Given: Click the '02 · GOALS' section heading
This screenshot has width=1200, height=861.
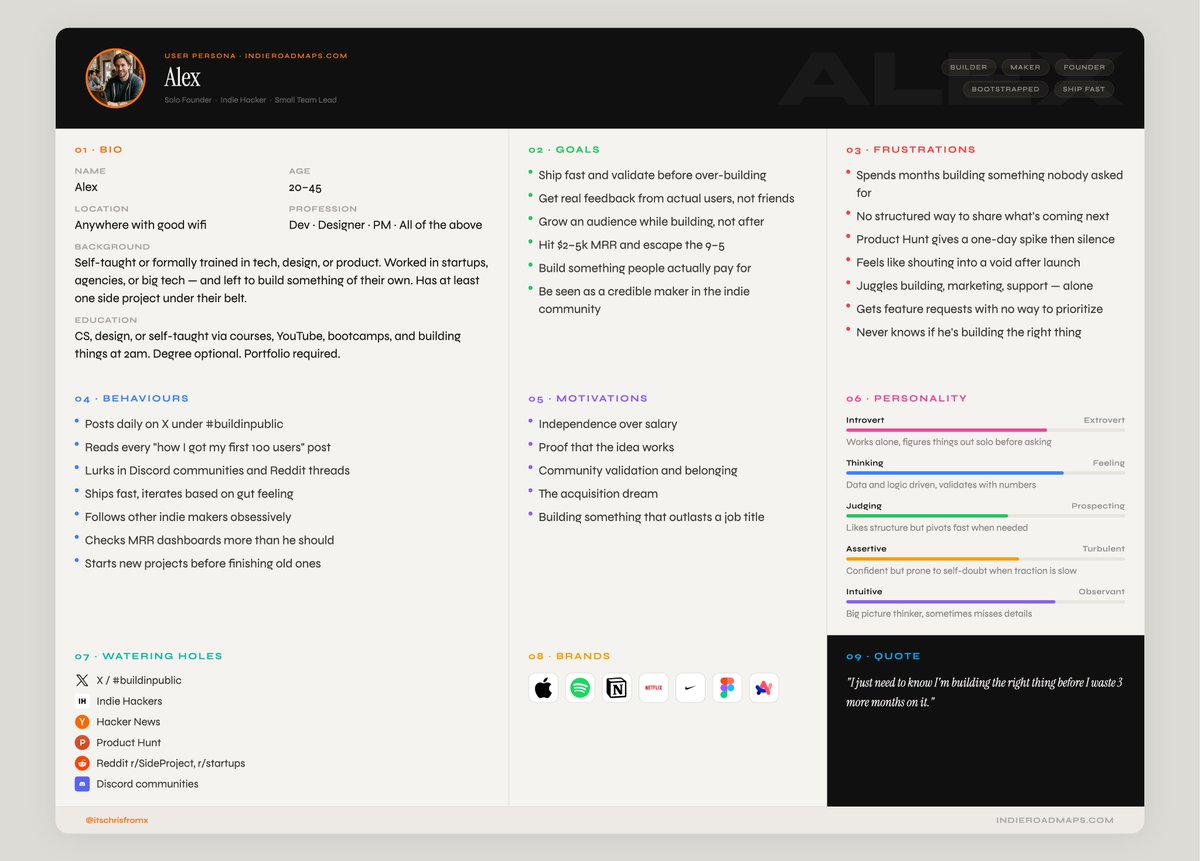Looking at the screenshot, I should coord(564,150).
